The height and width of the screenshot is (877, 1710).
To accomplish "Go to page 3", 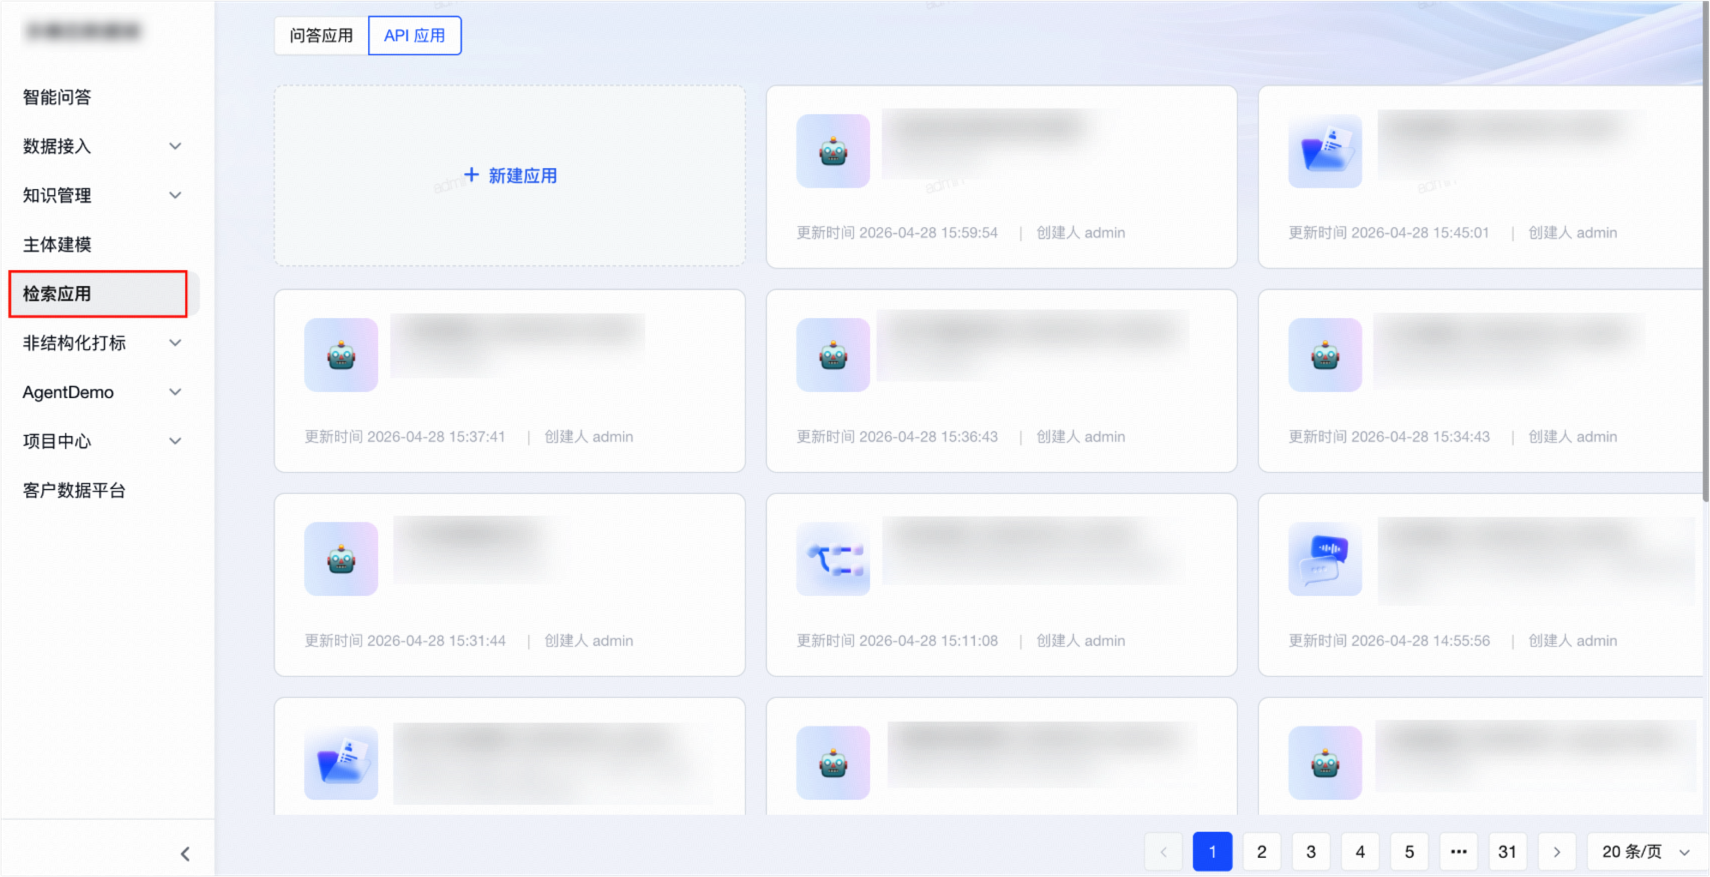I will pyautogui.click(x=1311, y=852).
